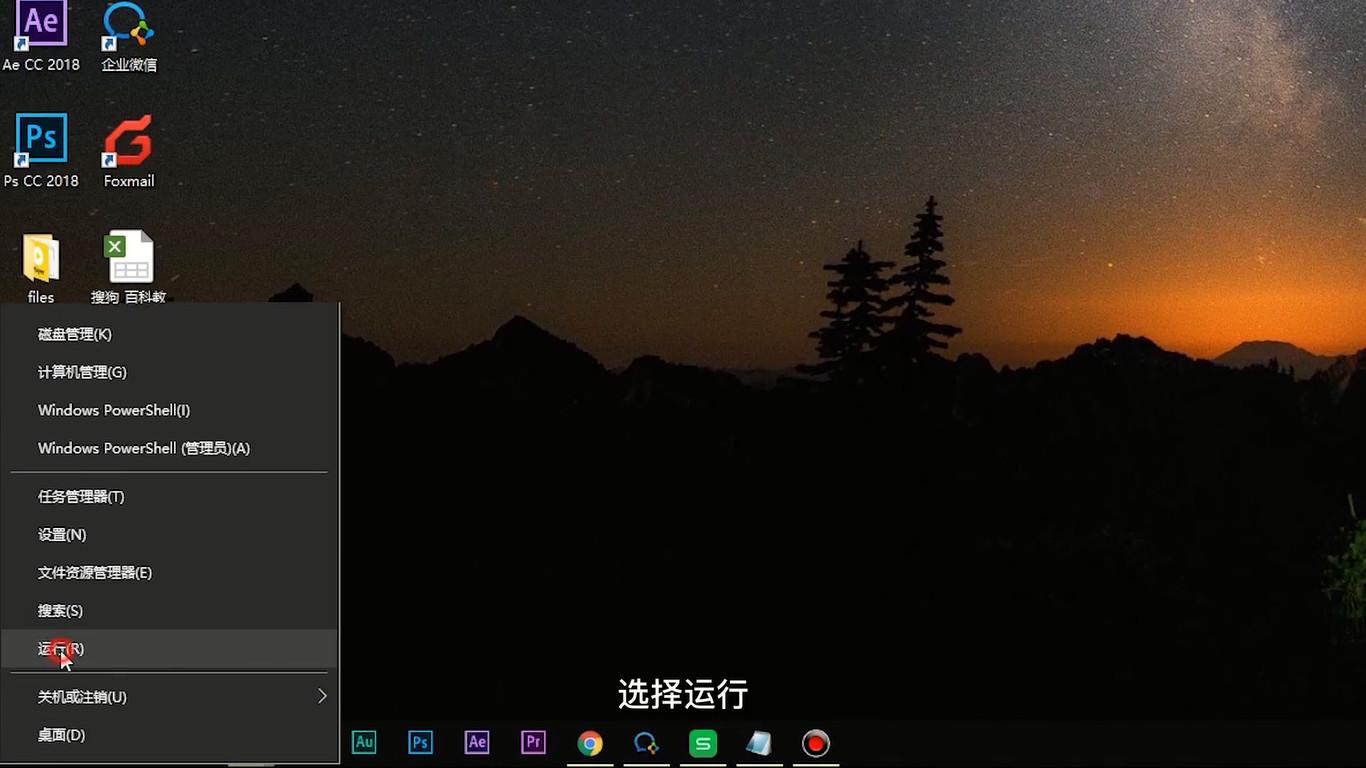The image size is (1366, 768).
Task: Open the Foxmail desktop icon
Action: point(129,150)
